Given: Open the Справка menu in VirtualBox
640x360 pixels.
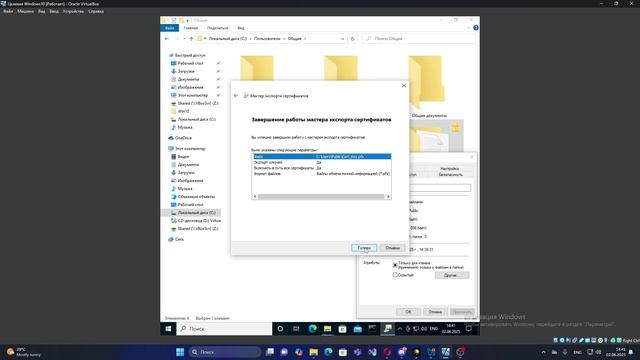Looking at the screenshot, I should coord(96,11).
